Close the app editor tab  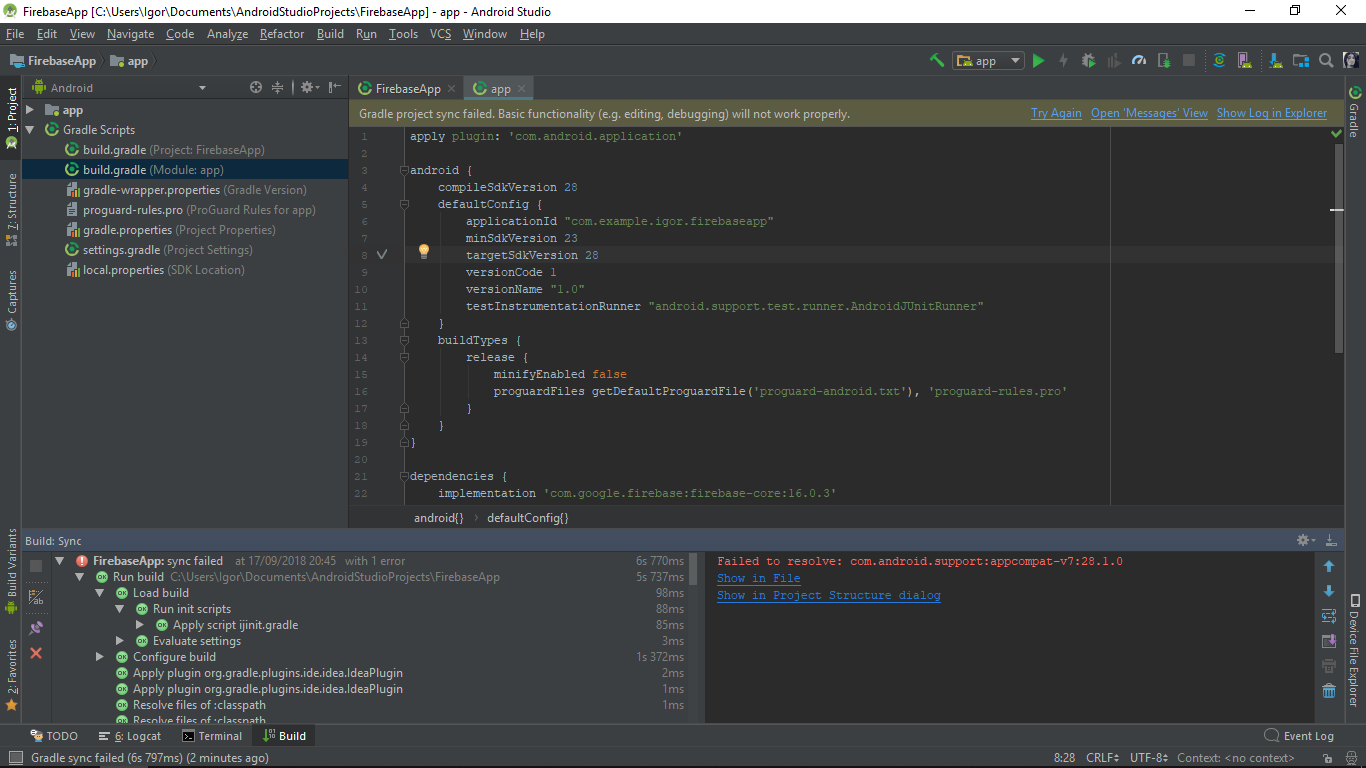tap(522, 88)
